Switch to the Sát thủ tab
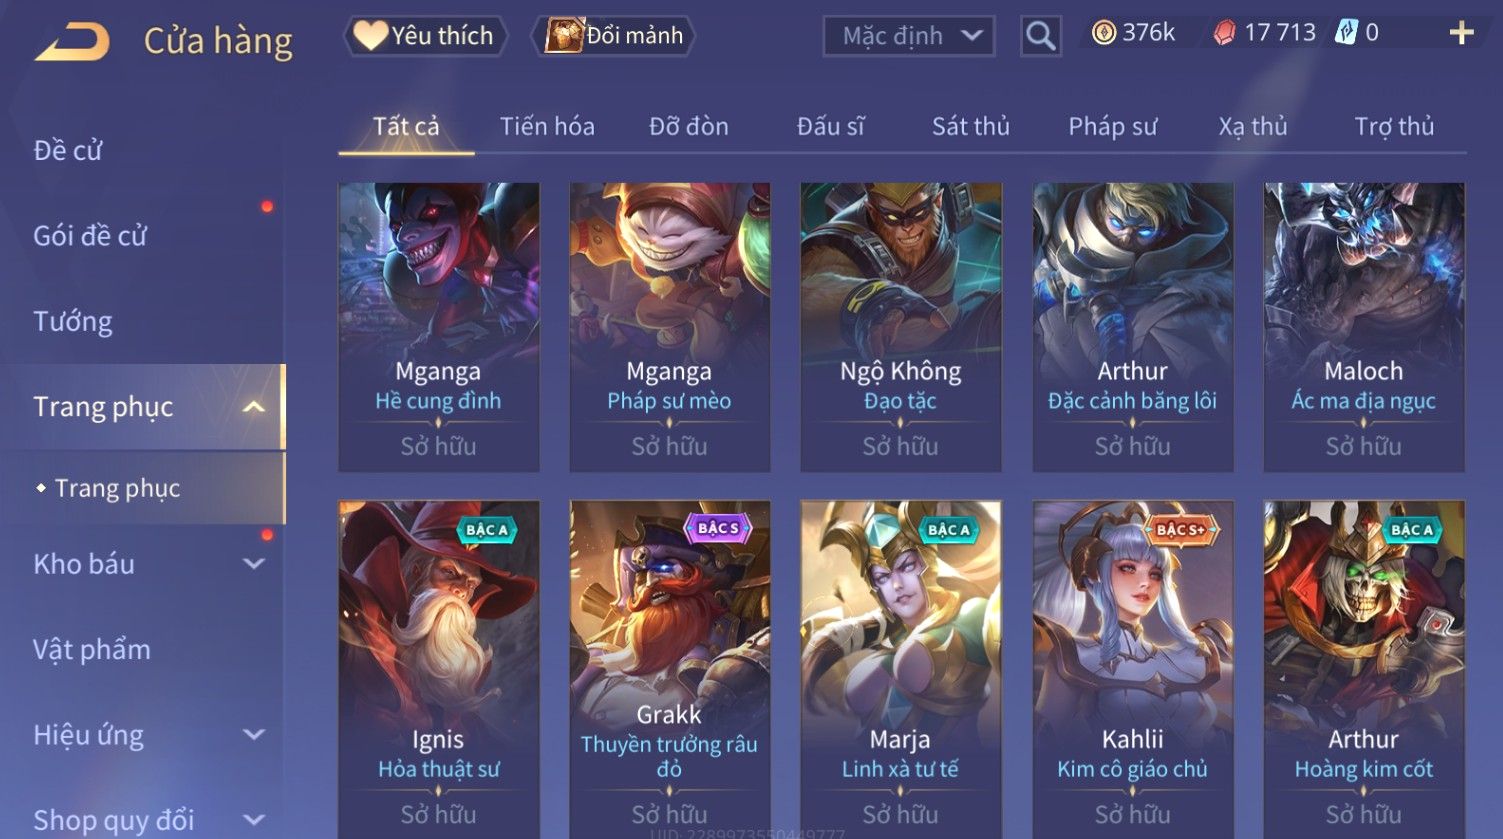Screen dimensions: 1503x839 [970, 127]
